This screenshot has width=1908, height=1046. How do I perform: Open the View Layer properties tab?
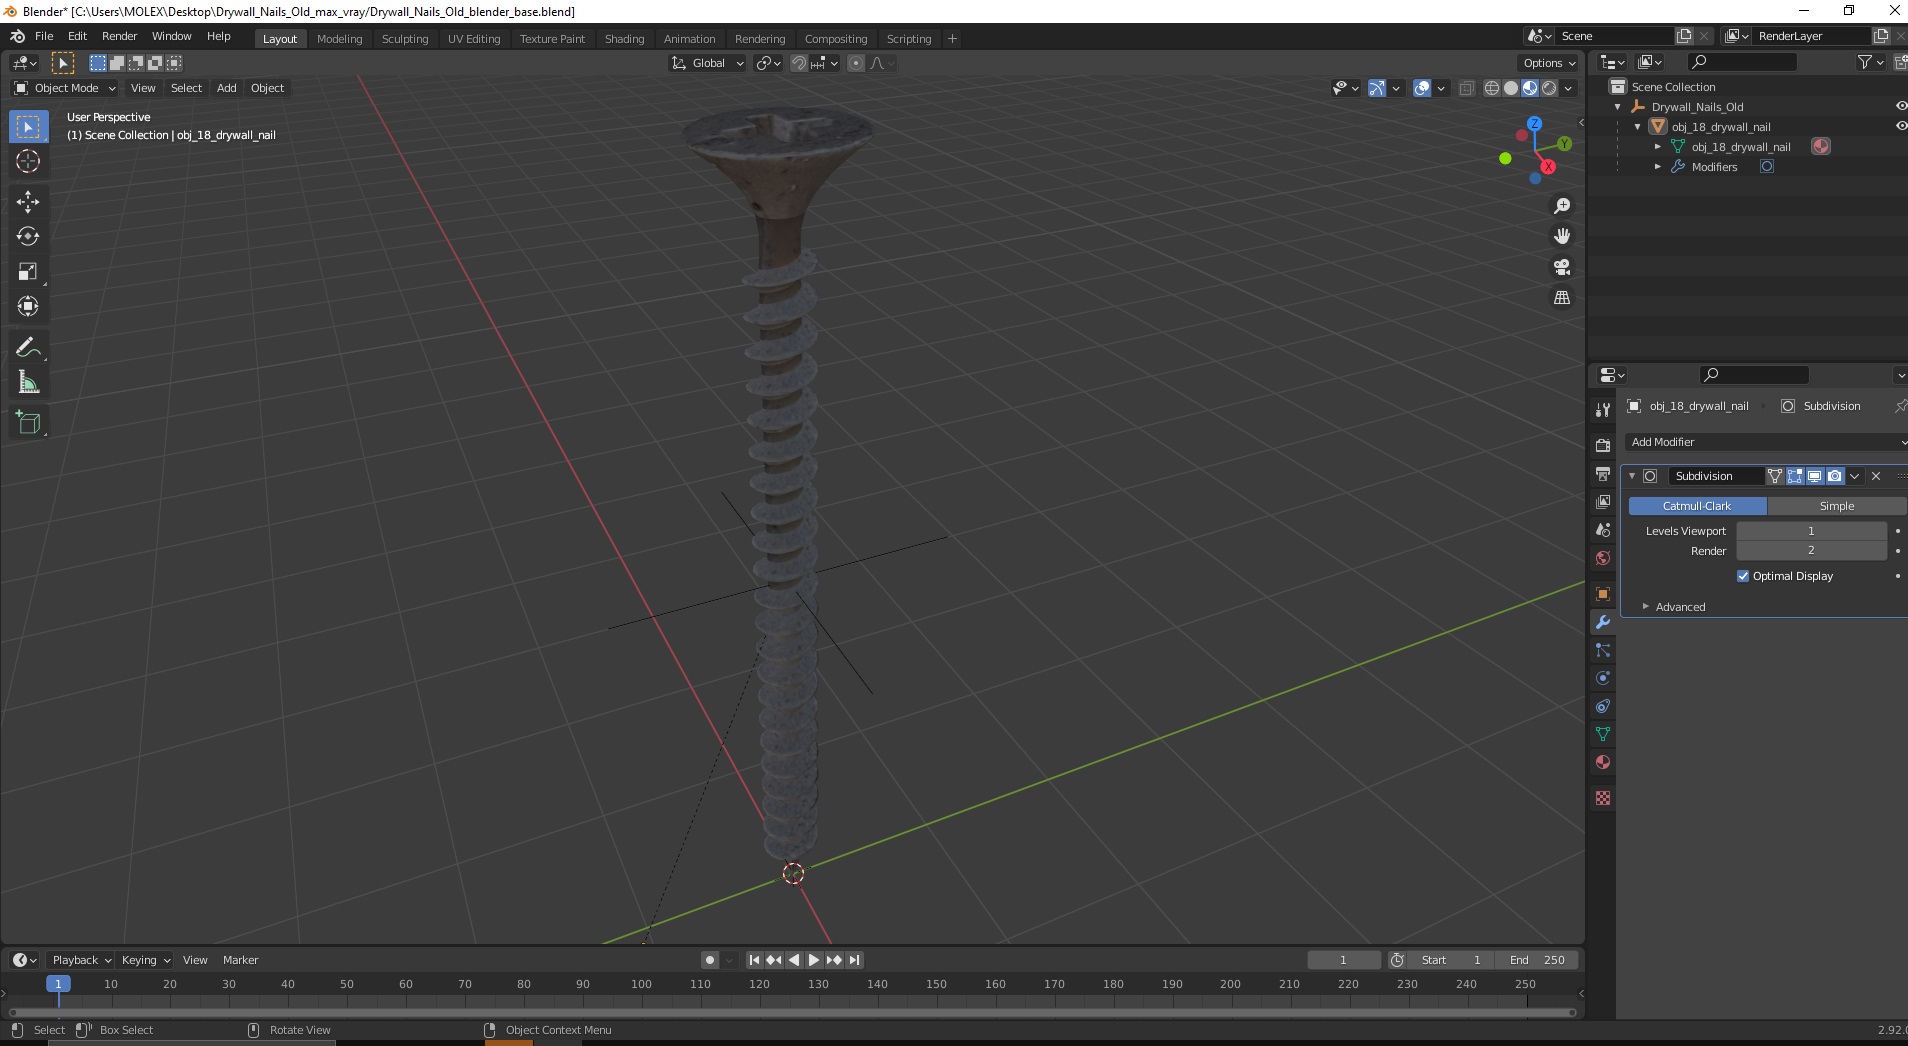1603,501
